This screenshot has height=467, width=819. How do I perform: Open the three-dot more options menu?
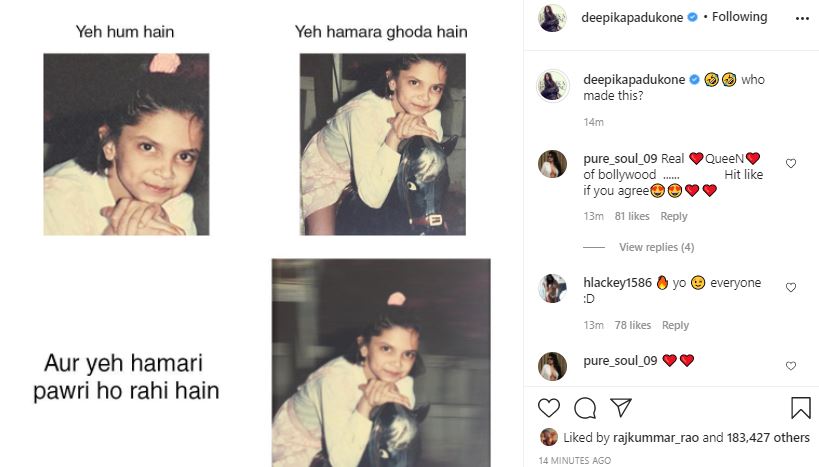tap(802, 18)
